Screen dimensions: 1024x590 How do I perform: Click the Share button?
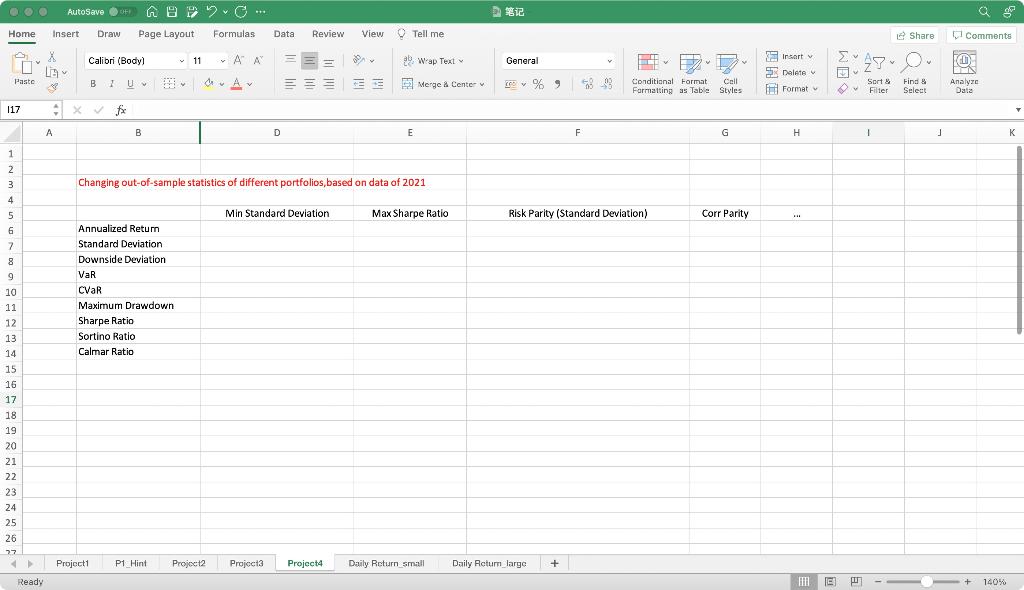click(x=915, y=35)
